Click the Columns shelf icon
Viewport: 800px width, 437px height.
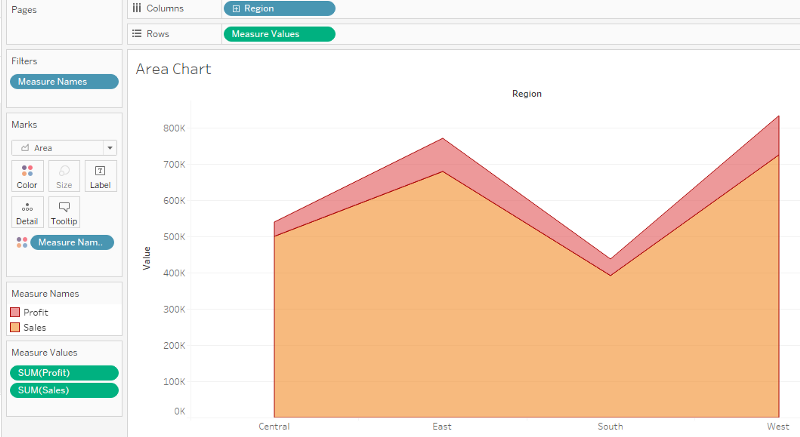137,8
